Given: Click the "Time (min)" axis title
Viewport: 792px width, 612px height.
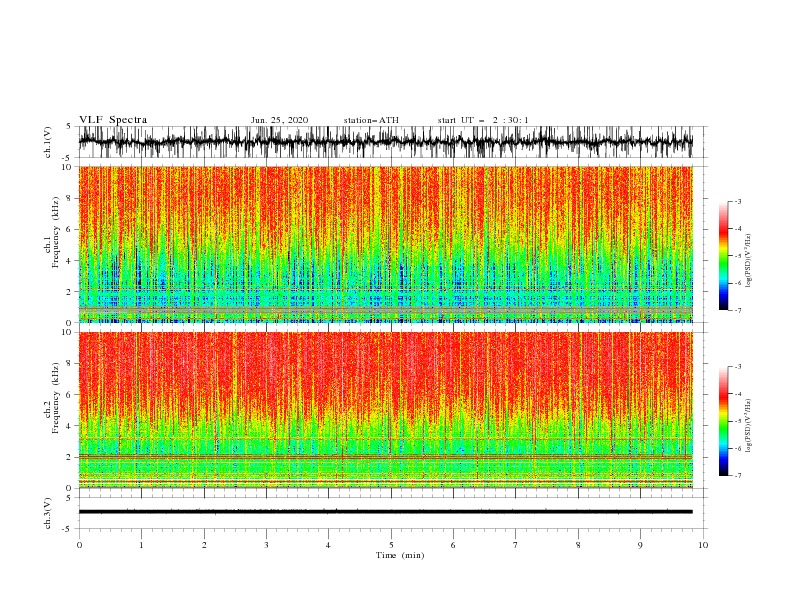Looking at the screenshot, I should pos(400,555).
